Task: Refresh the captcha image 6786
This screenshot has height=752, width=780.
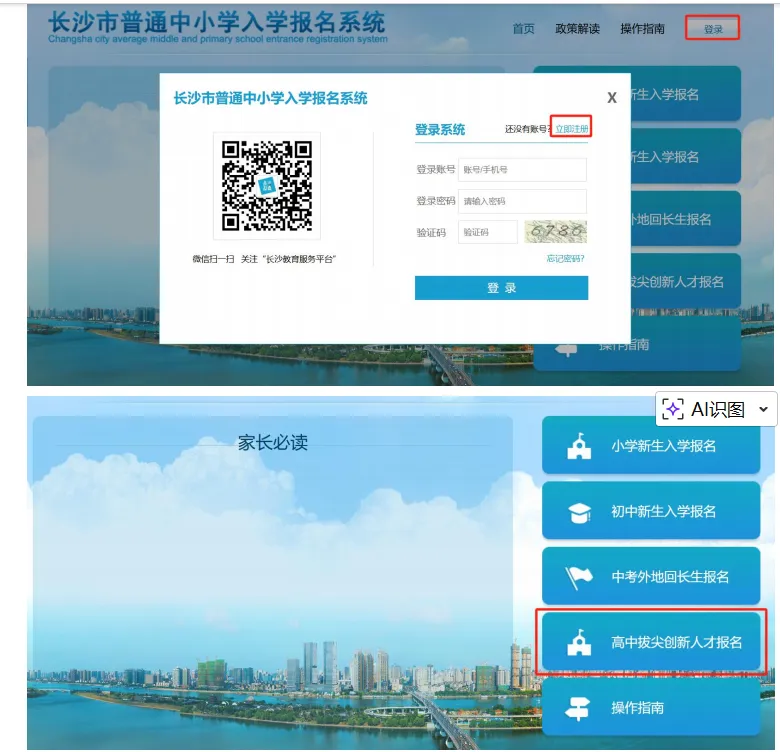Action: click(556, 232)
